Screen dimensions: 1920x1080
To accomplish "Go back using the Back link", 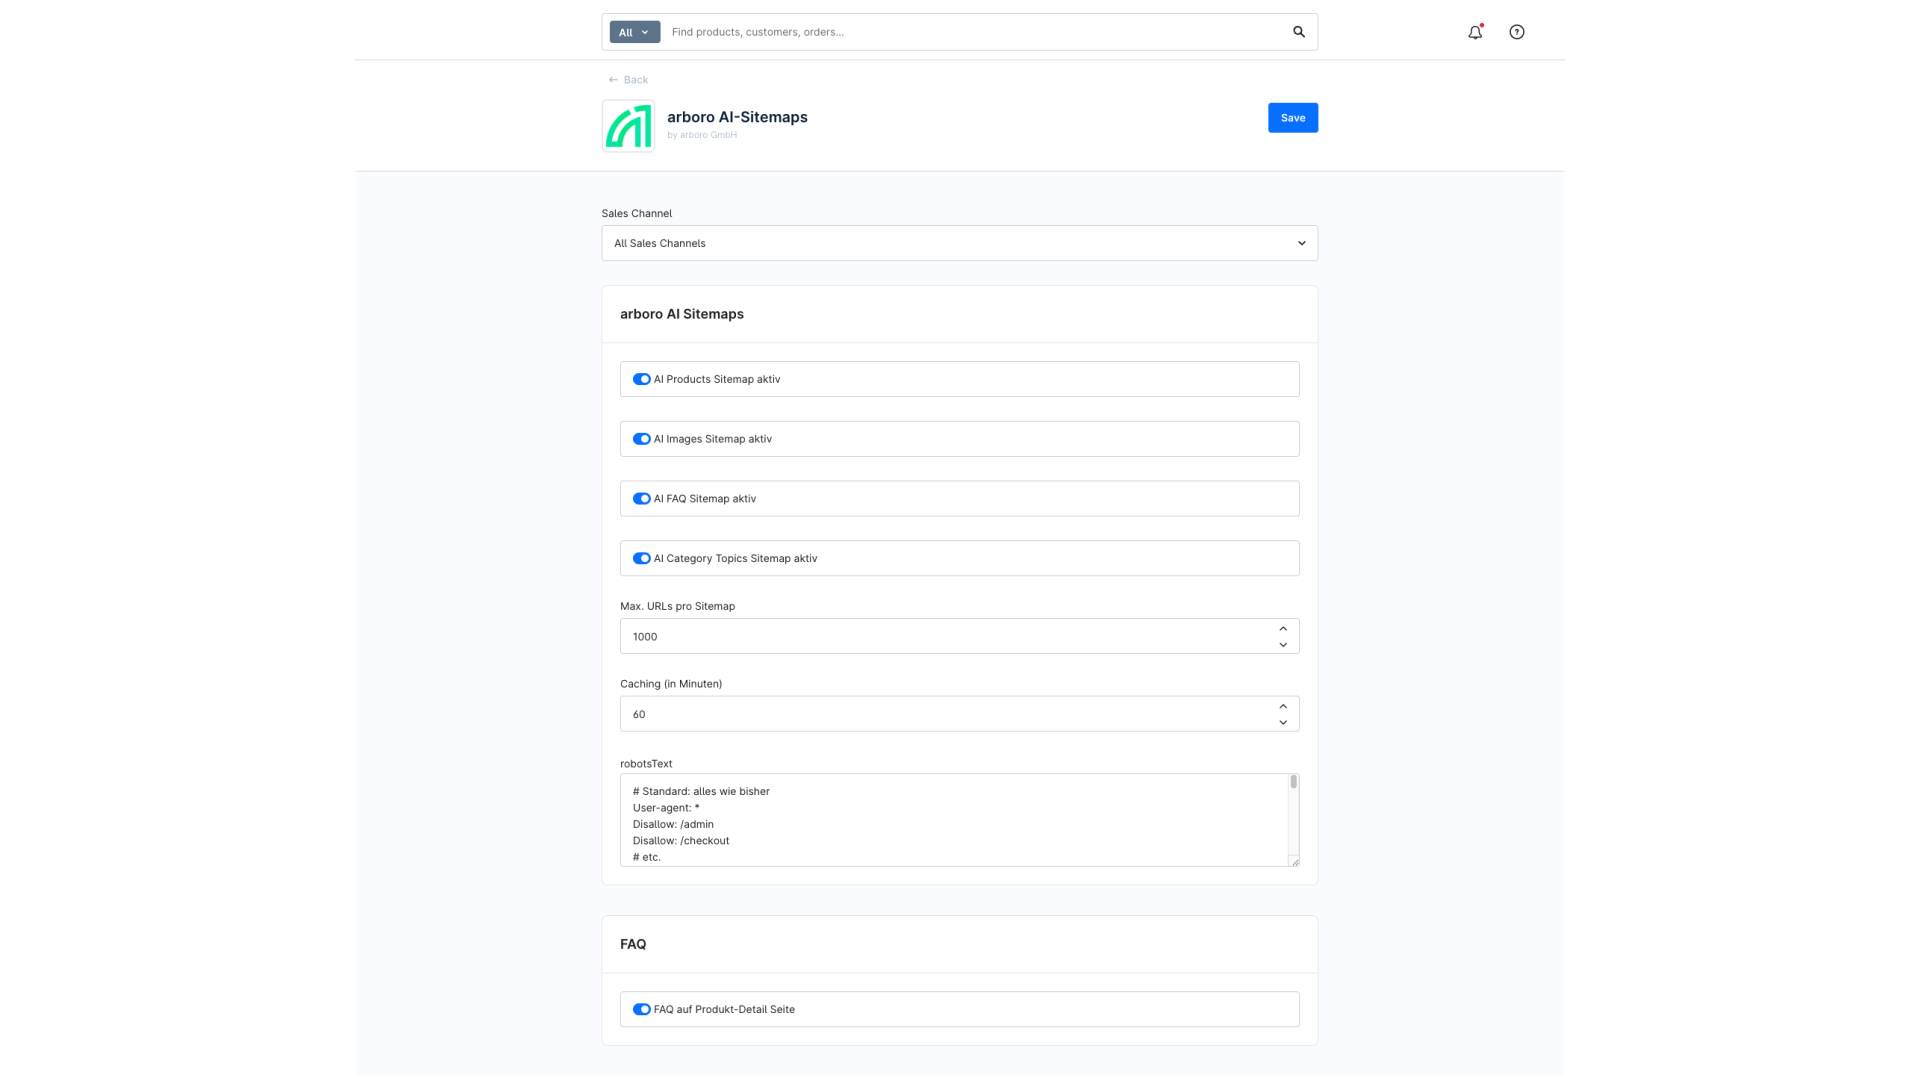I will 628,80.
